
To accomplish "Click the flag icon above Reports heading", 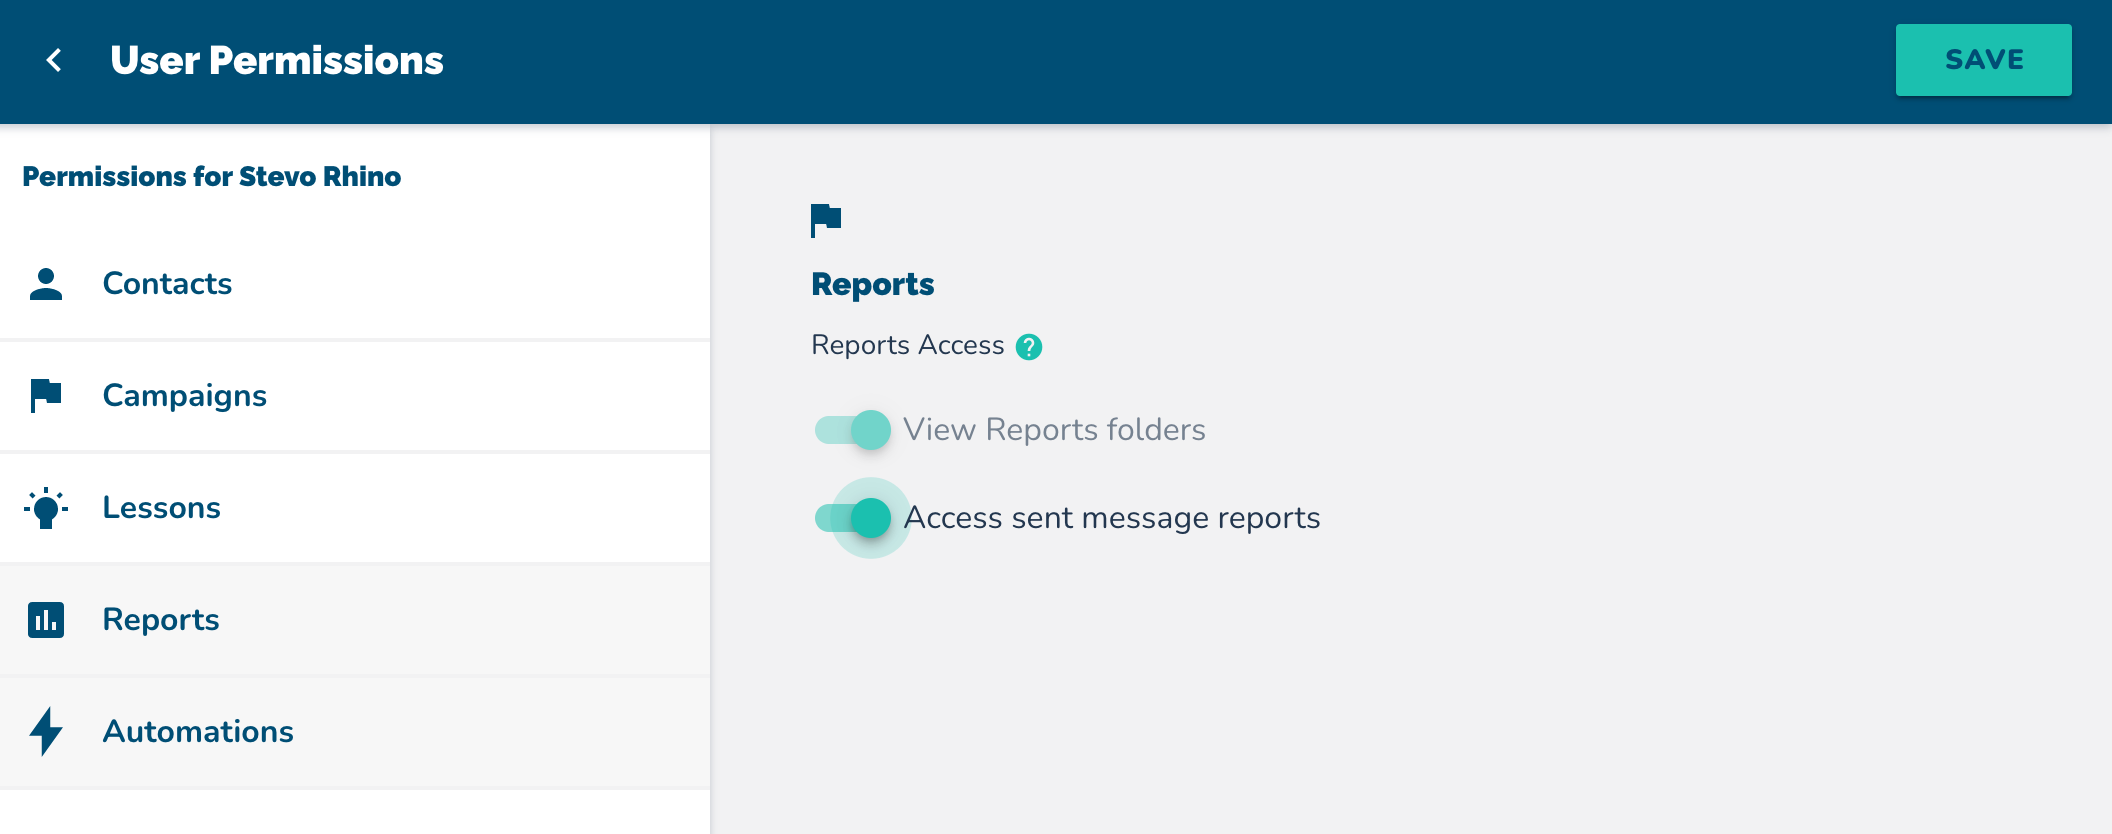I will 826,220.
